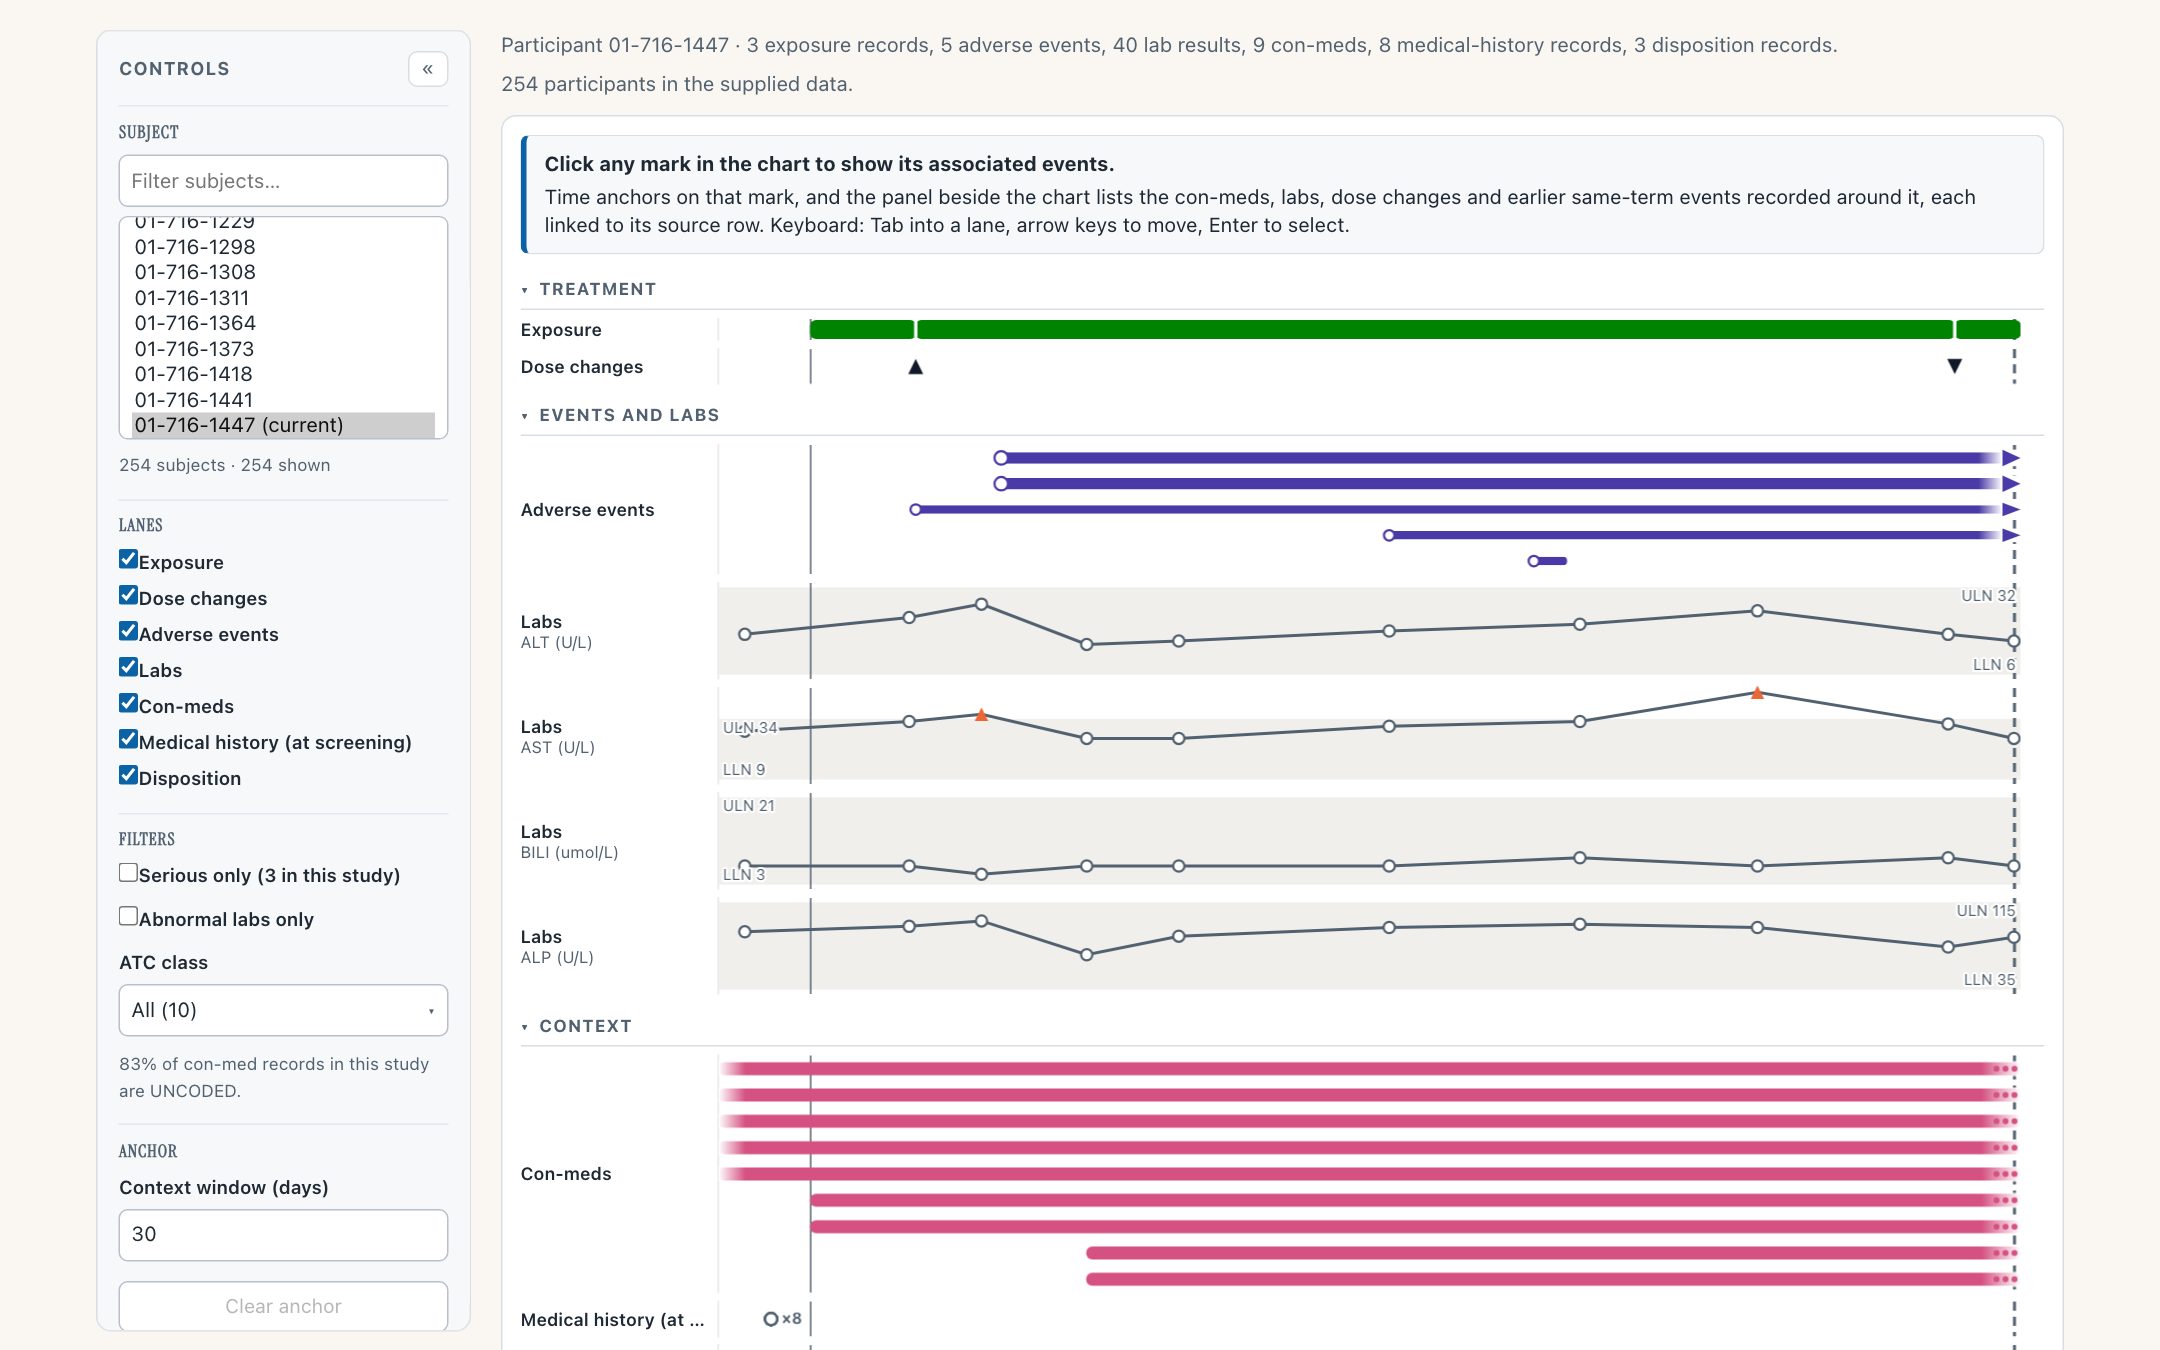Click the third adverse event purple bar
2160x1350 pixels.
click(x=1465, y=509)
